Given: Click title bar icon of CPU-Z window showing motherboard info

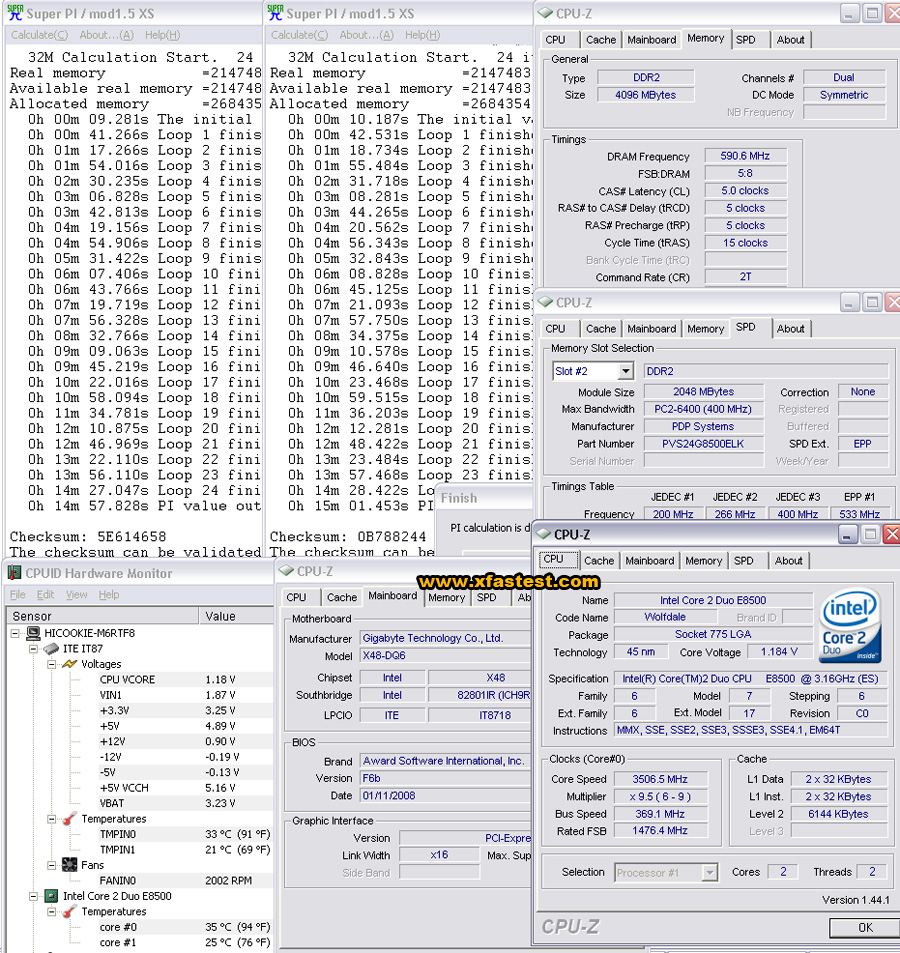Looking at the screenshot, I should 286,571.
